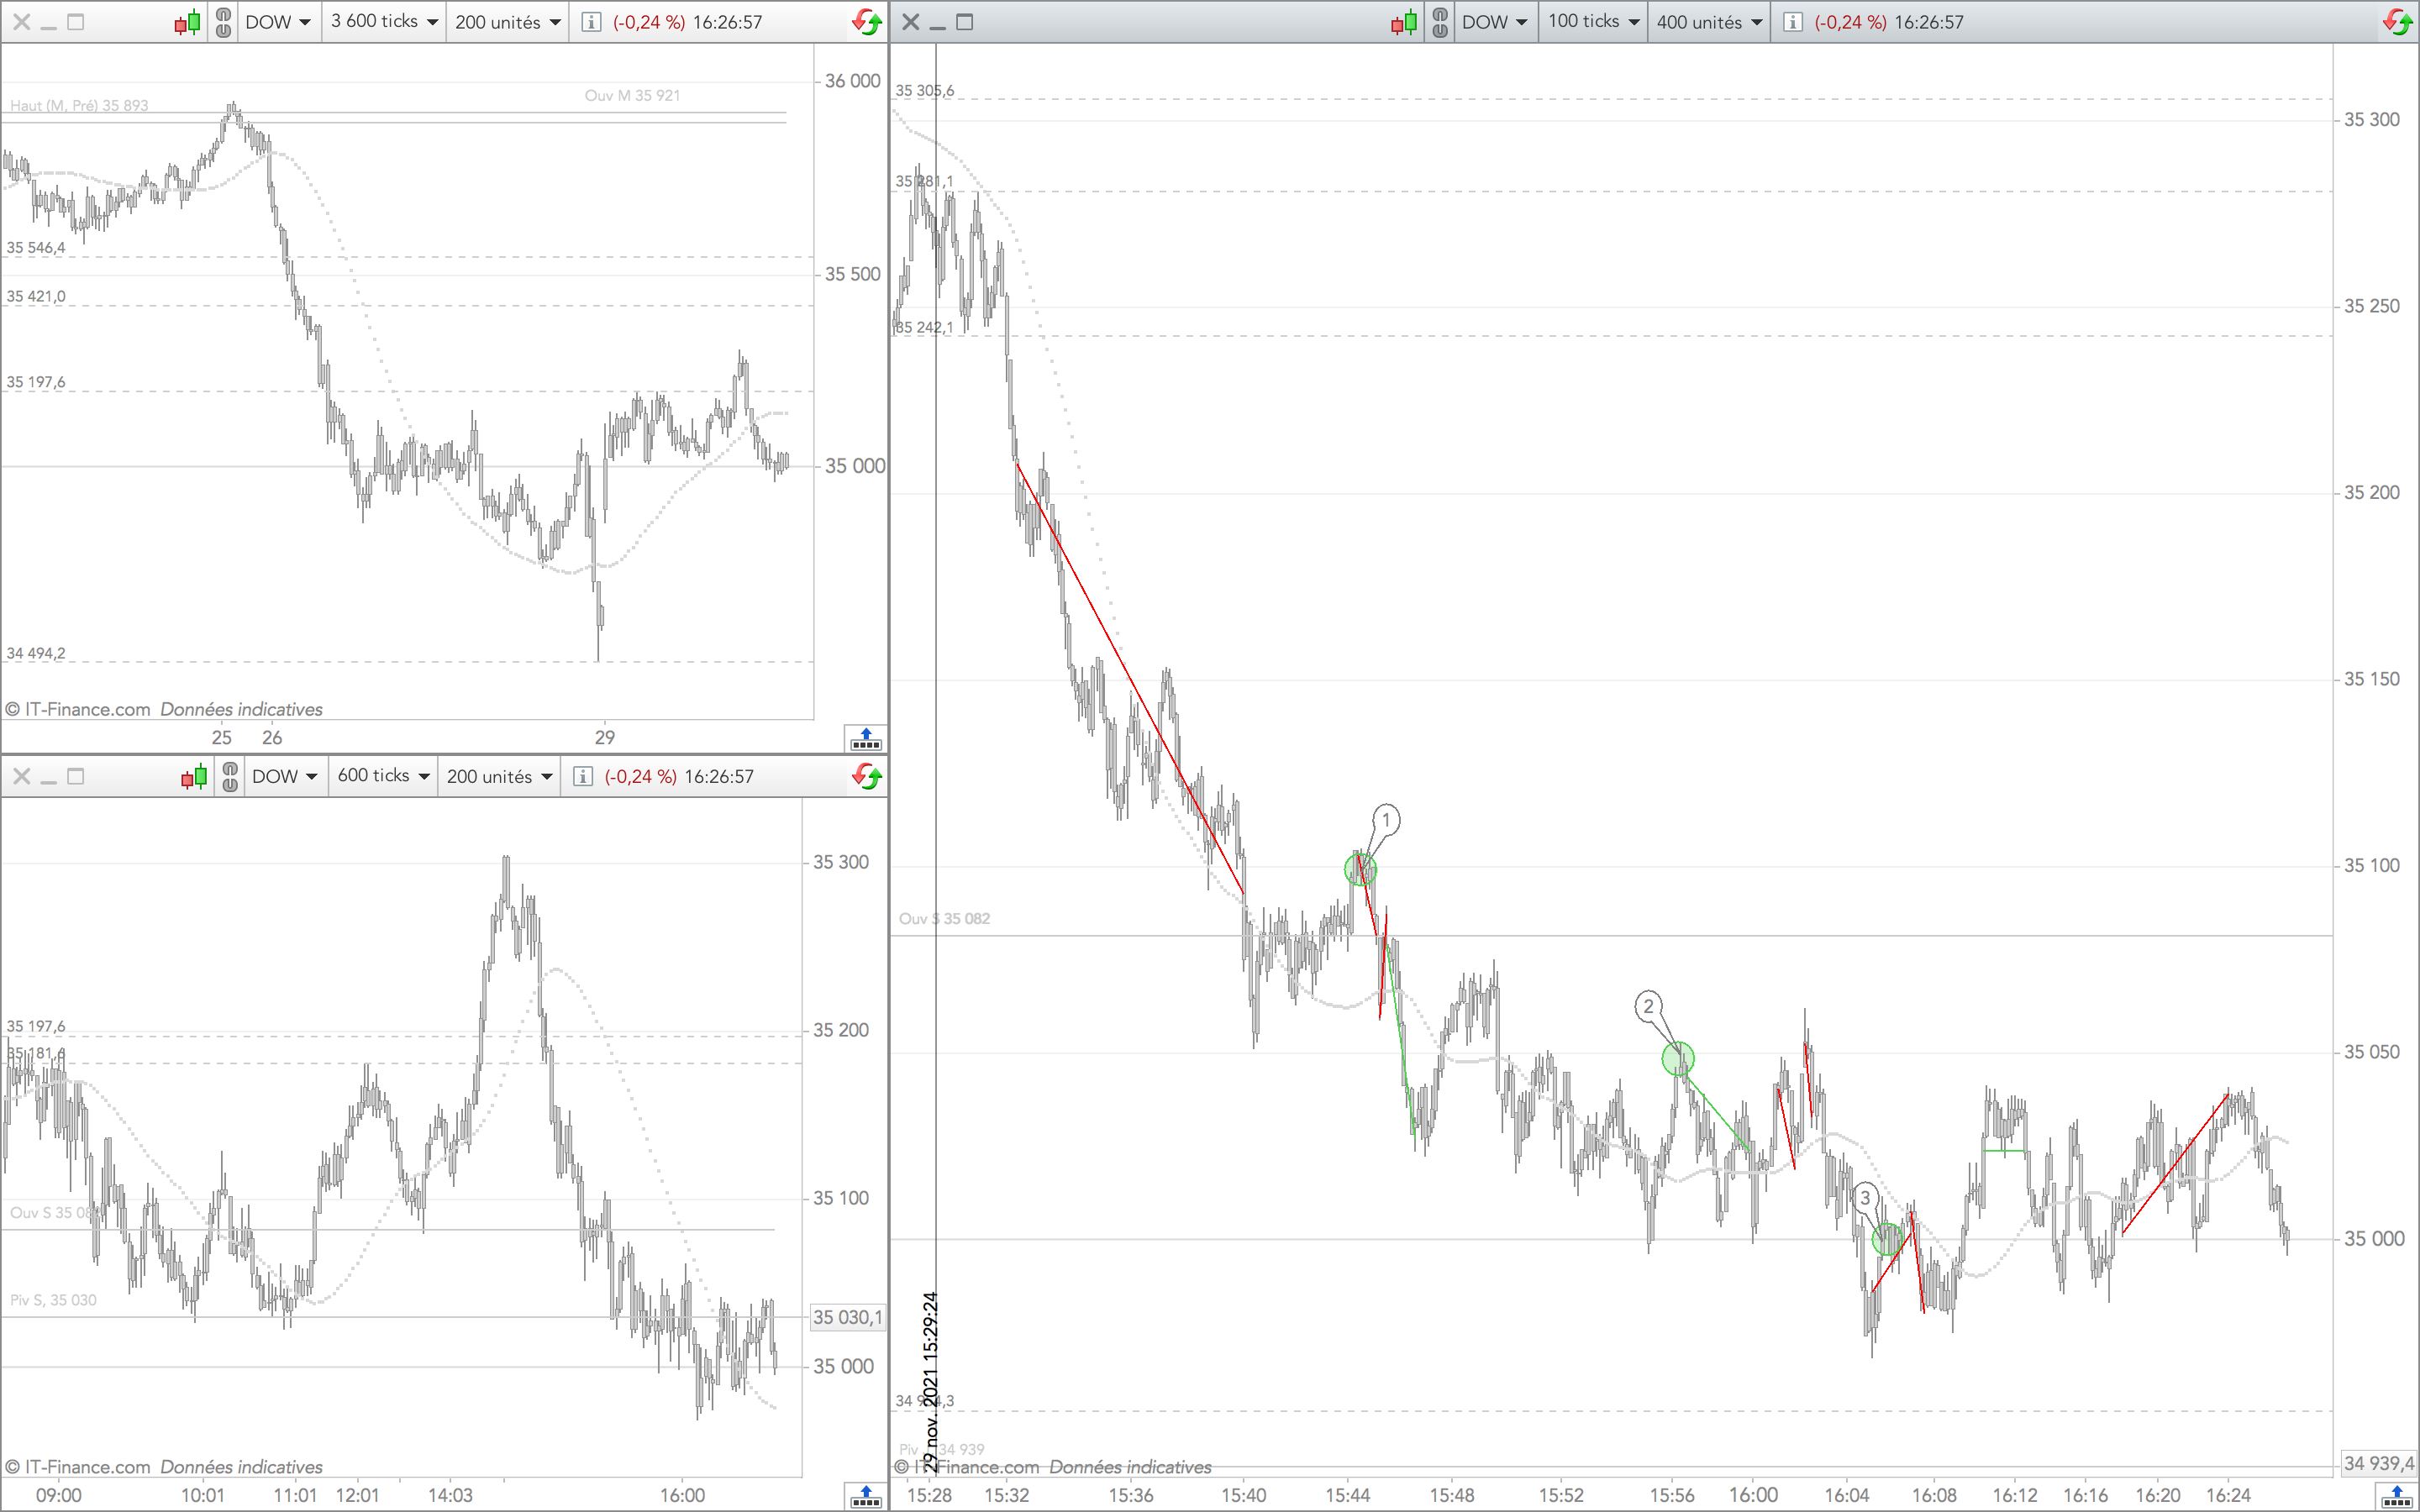This screenshot has height=1512, width=2420.
Task: Click bottom-right export icon of 600 ticks chart
Action: point(865,1497)
